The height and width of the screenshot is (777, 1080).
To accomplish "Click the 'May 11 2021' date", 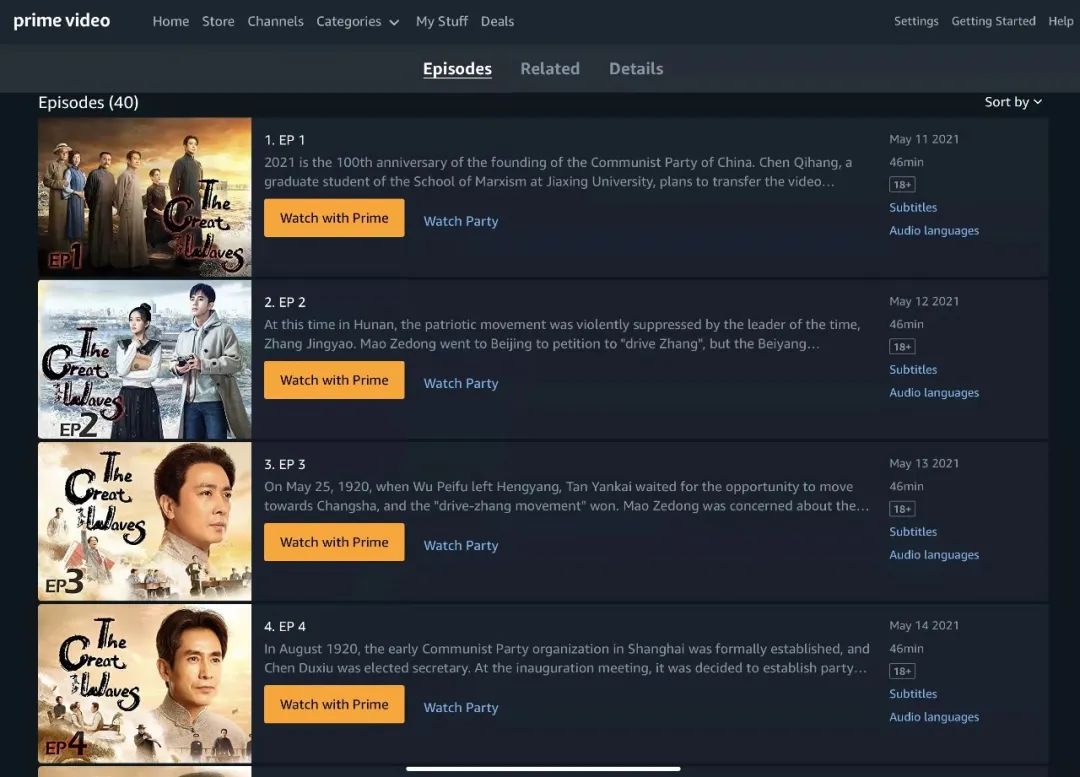I will coord(924,139).
